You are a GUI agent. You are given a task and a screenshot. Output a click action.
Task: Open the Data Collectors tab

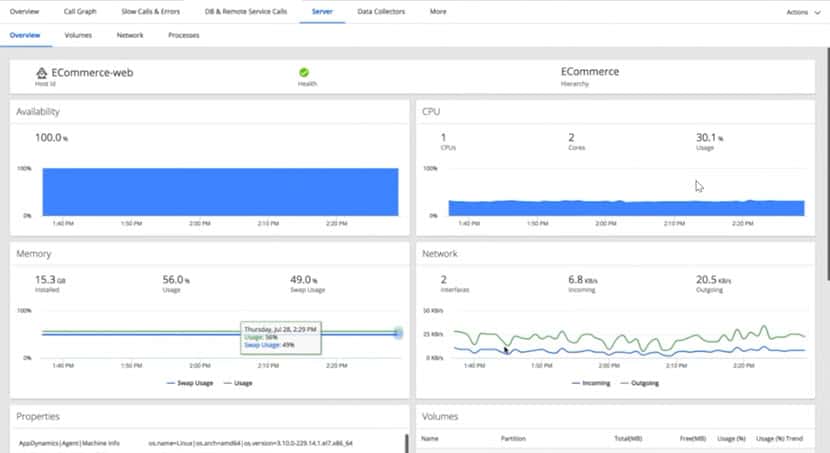point(381,11)
